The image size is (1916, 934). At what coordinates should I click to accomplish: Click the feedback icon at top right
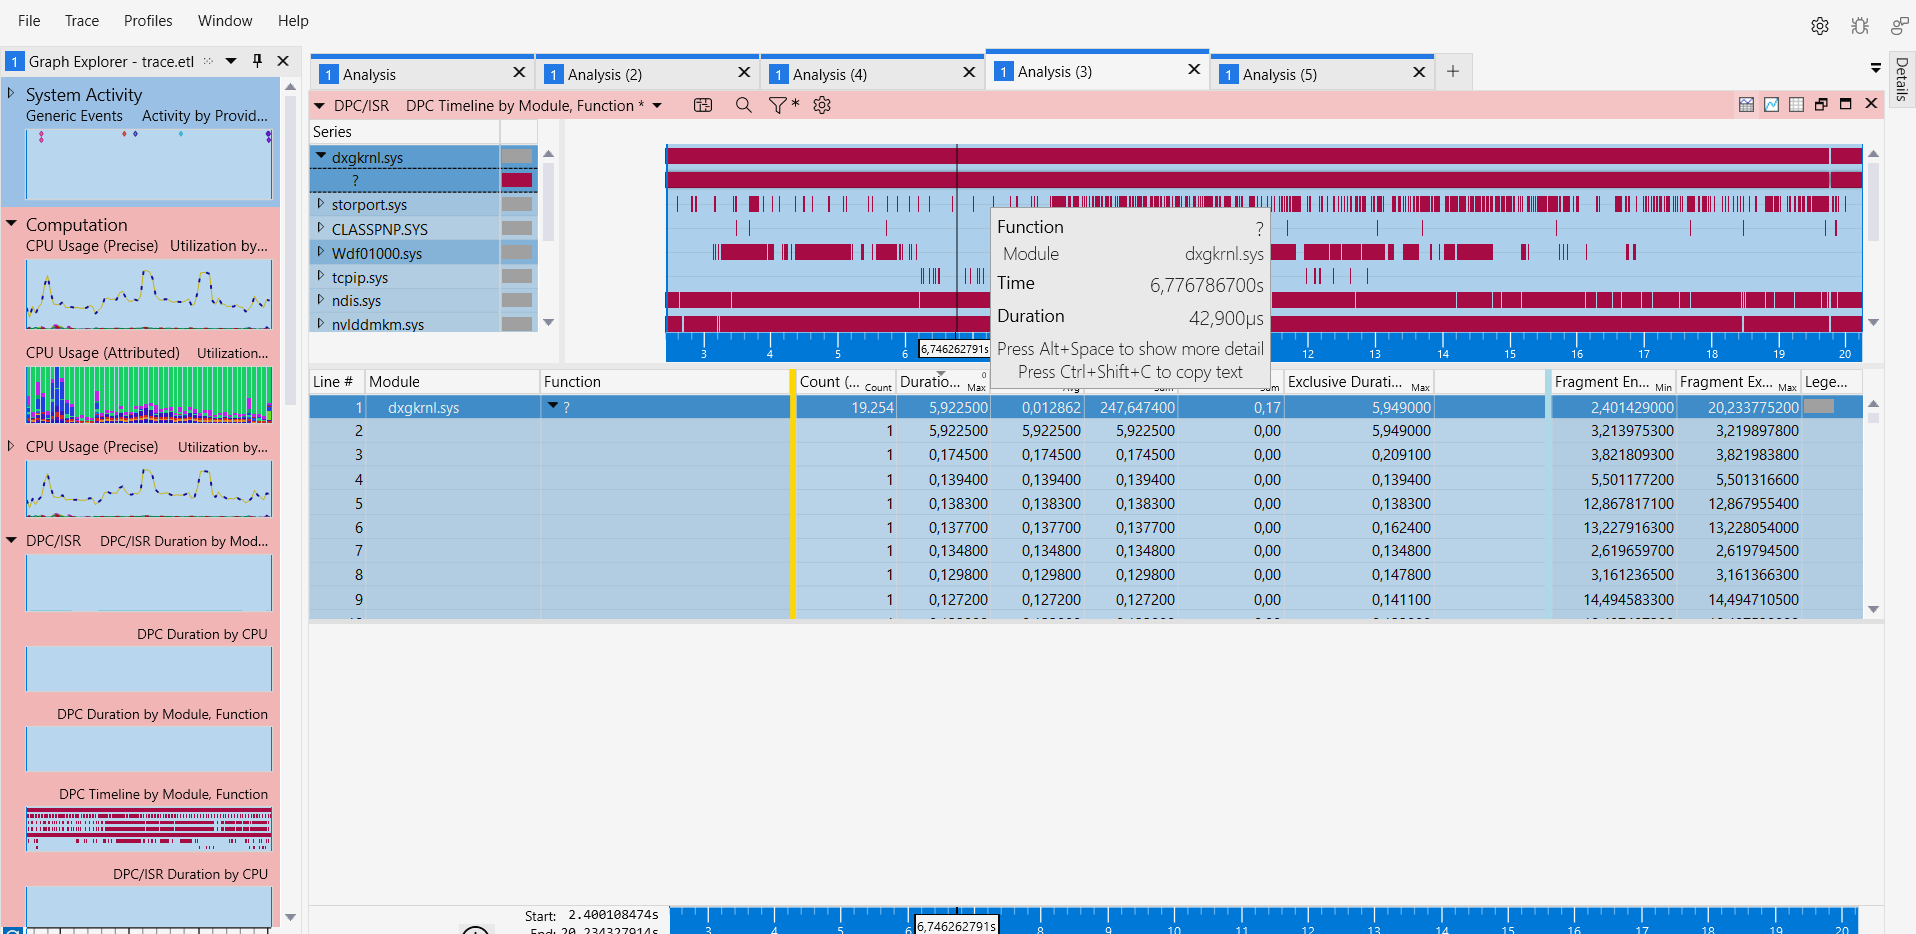tap(1899, 26)
